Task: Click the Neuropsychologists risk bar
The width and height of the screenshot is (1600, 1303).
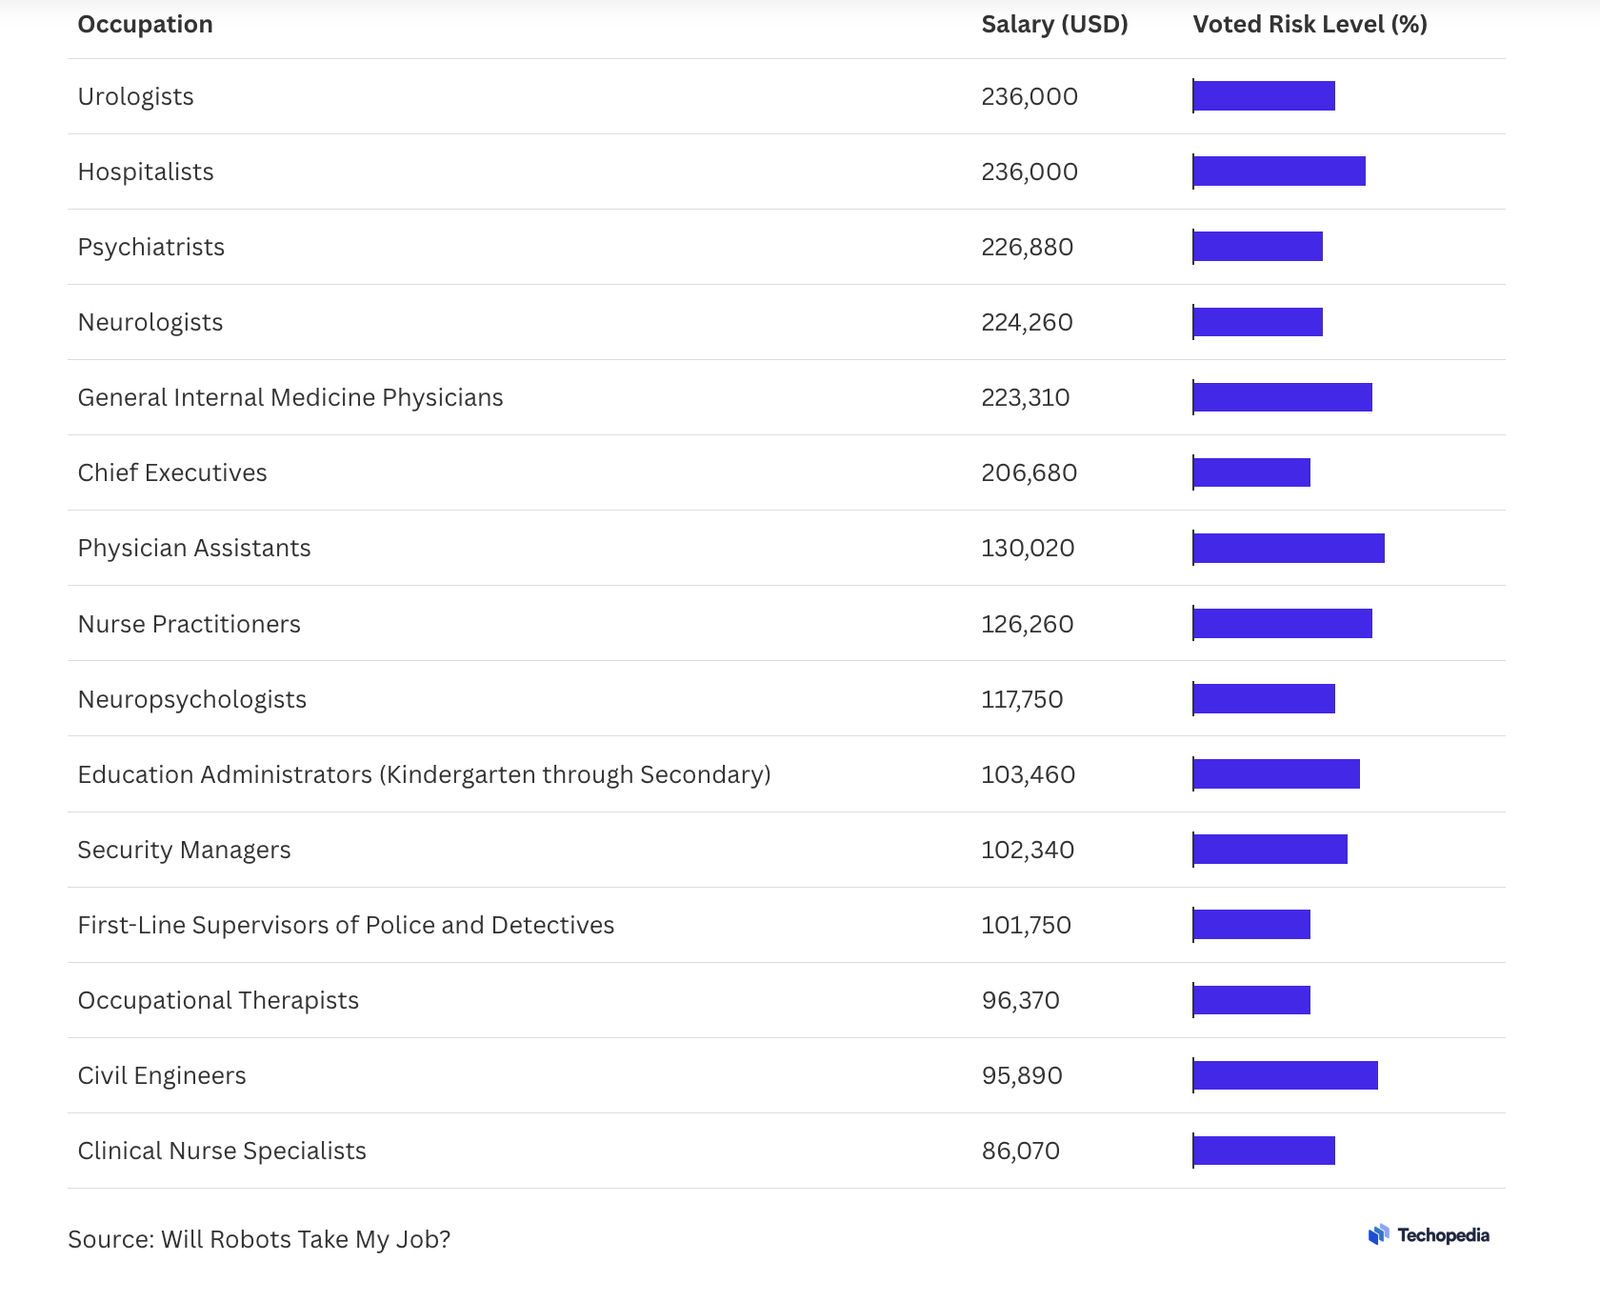Action: pos(1264,699)
